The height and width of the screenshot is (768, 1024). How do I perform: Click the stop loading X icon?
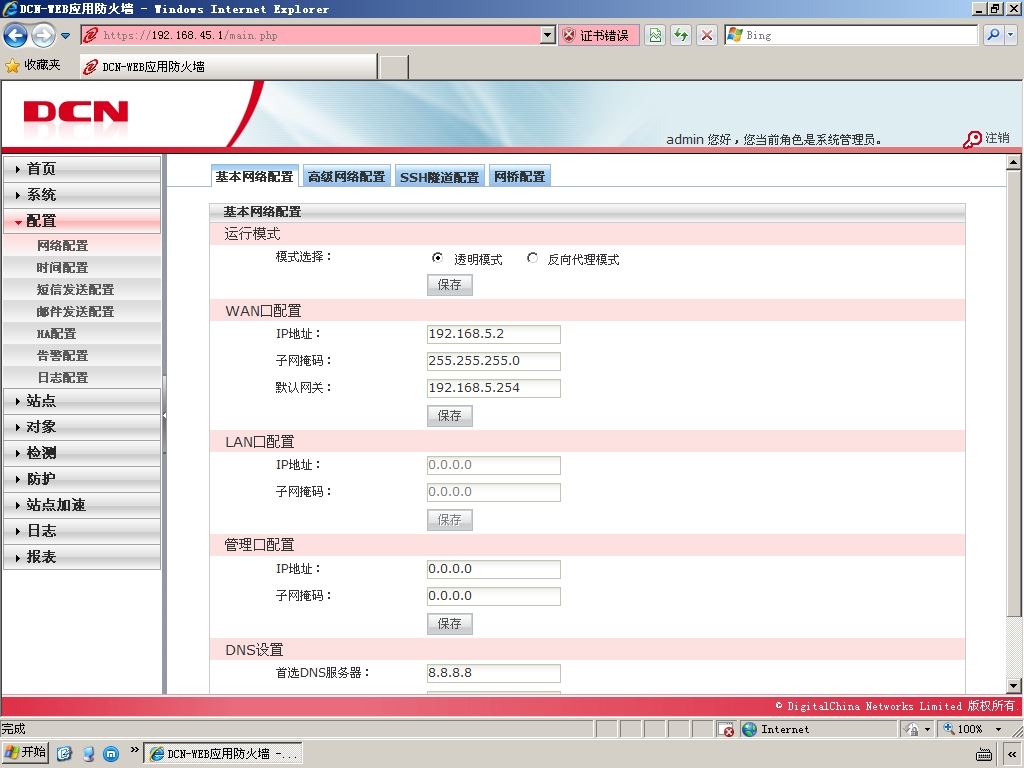(707, 35)
